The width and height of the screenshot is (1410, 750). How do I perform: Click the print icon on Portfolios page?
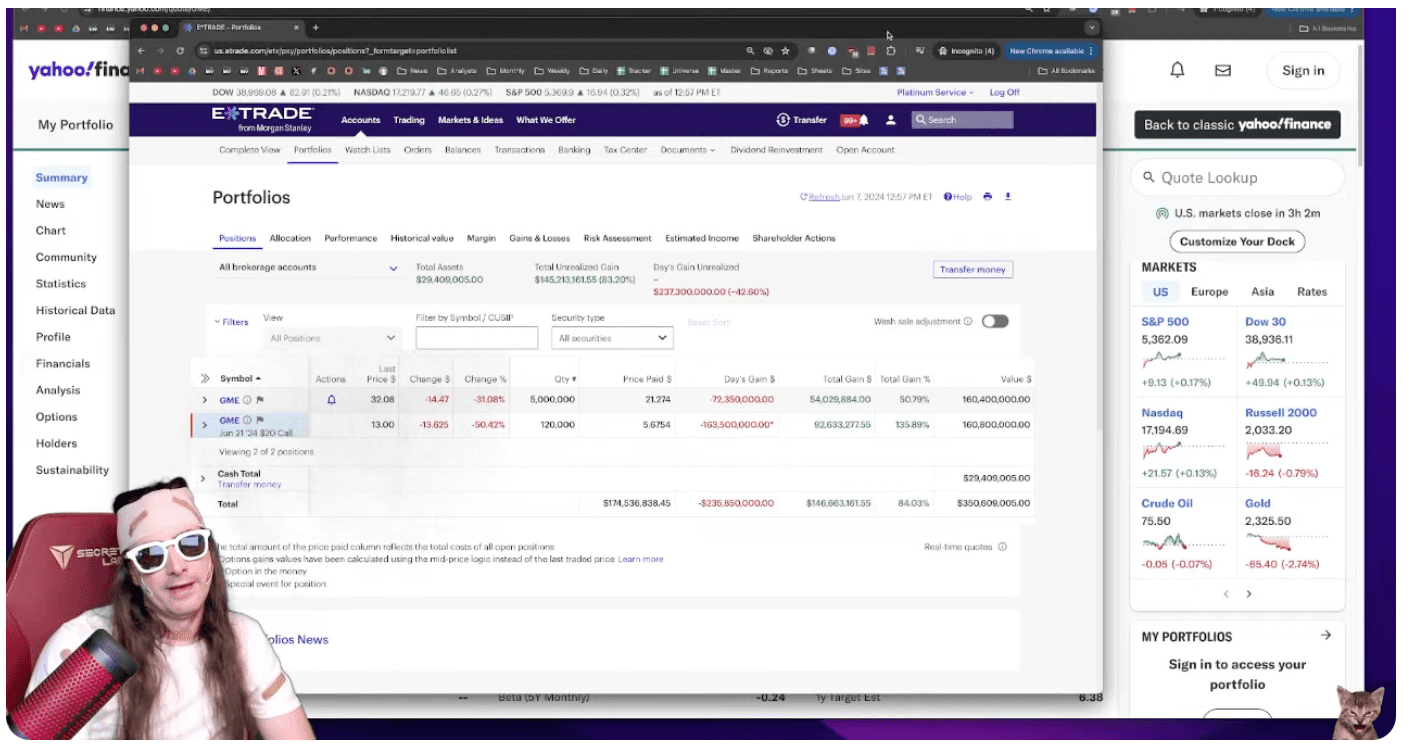coord(987,197)
